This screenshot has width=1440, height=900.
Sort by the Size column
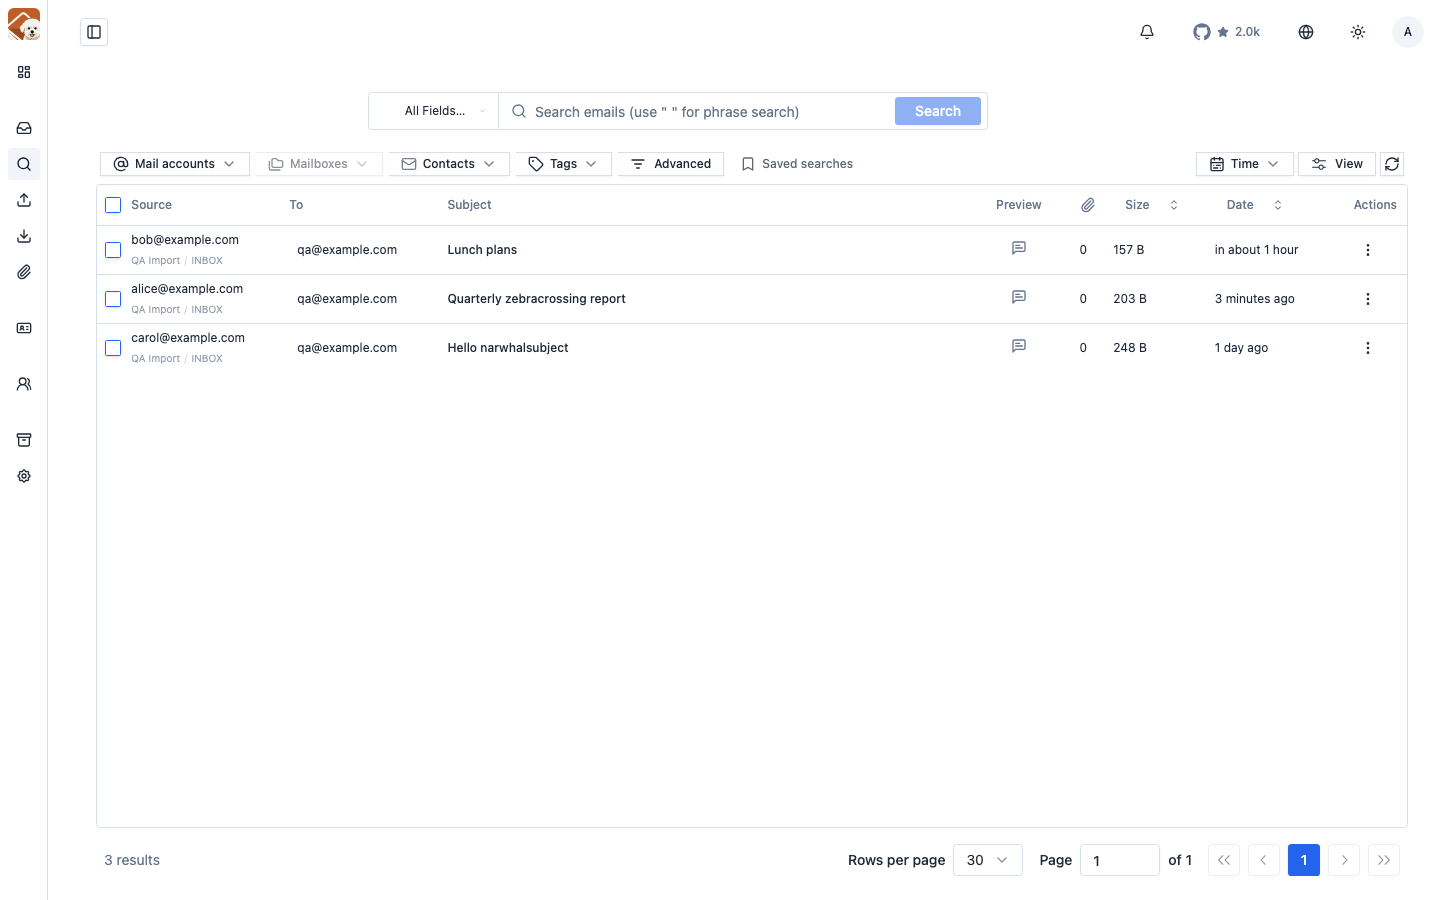[1151, 205]
